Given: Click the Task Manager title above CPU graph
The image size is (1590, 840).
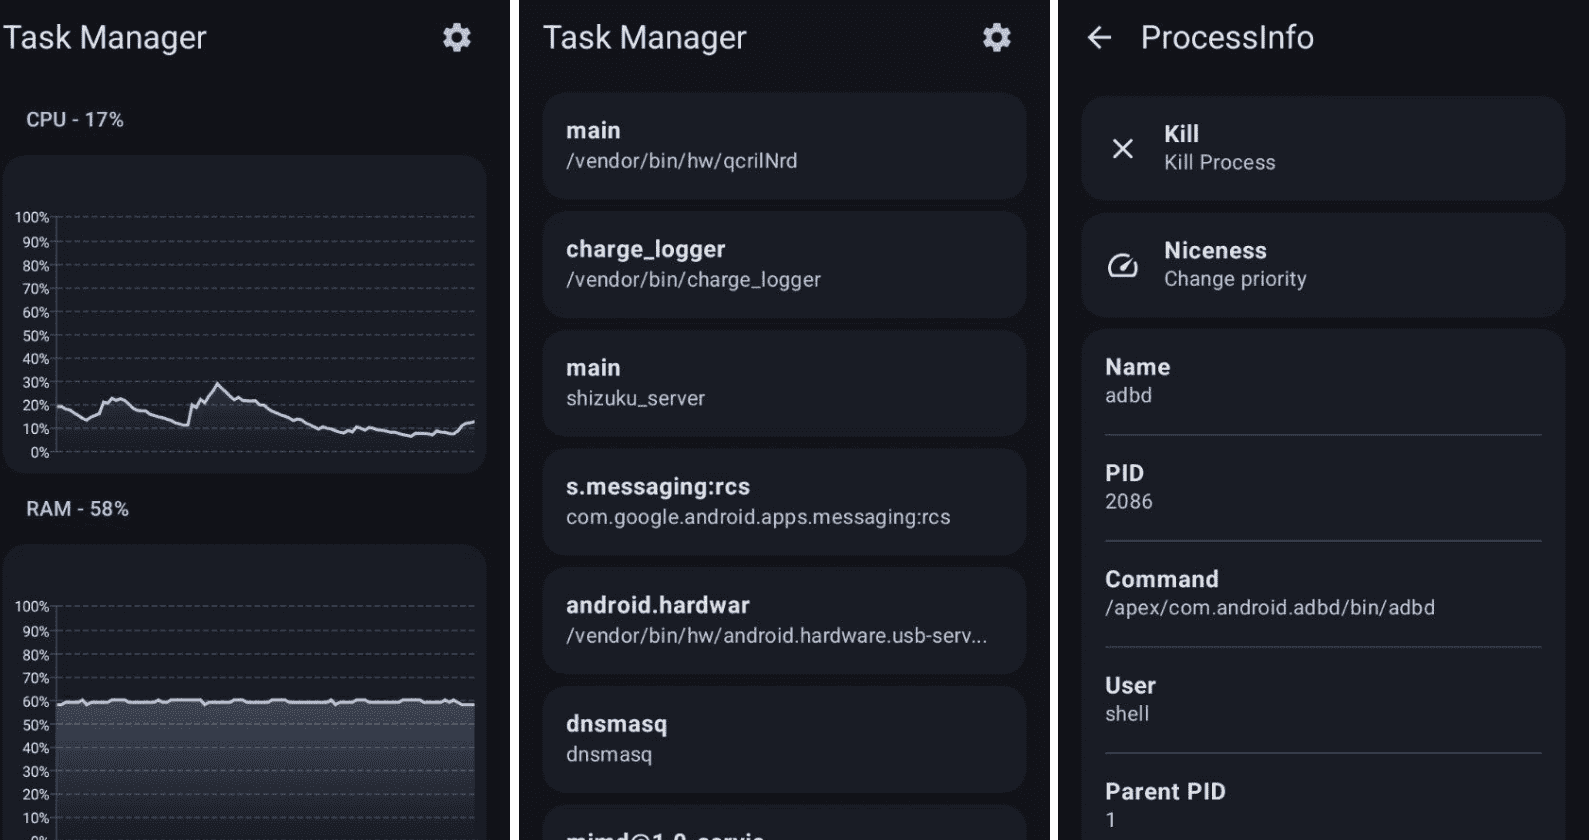Looking at the screenshot, I should click(x=104, y=38).
